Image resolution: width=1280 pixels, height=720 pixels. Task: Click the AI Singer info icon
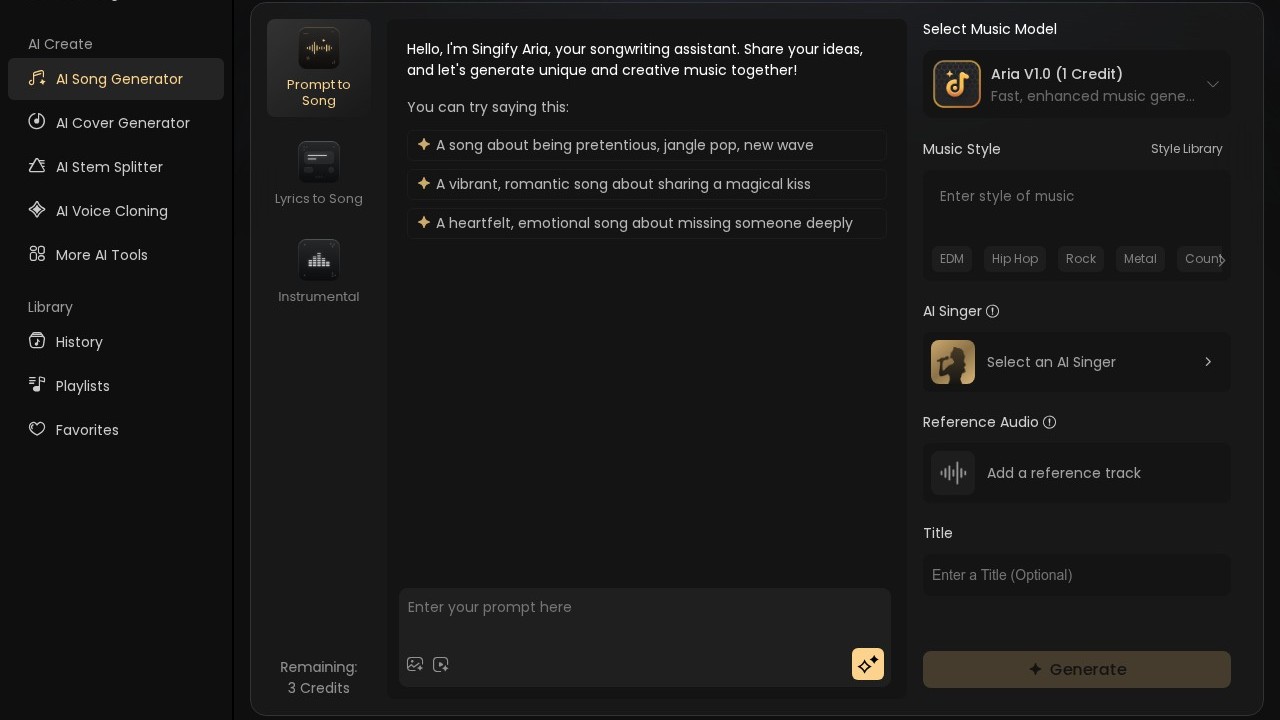point(993,311)
